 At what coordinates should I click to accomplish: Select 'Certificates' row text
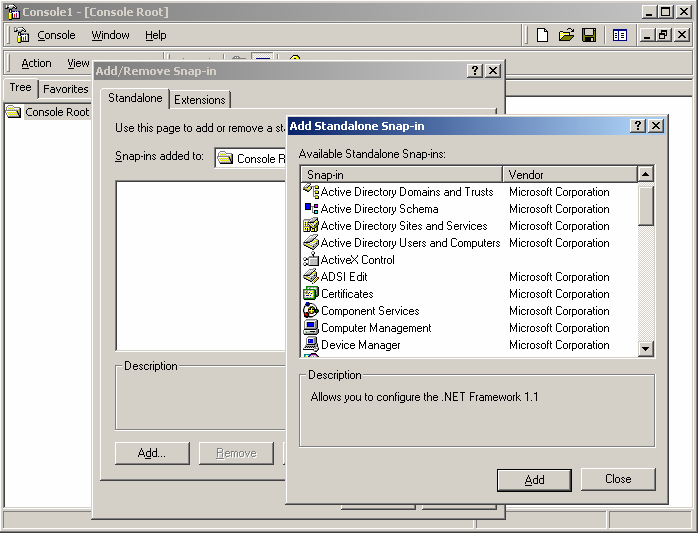(x=347, y=294)
